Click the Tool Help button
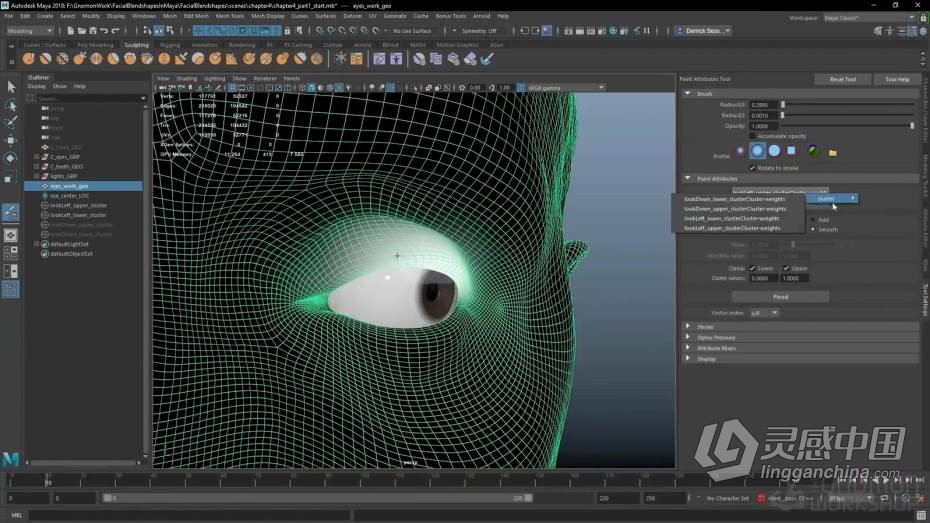This screenshot has height=523, width=930. [897, 79]
